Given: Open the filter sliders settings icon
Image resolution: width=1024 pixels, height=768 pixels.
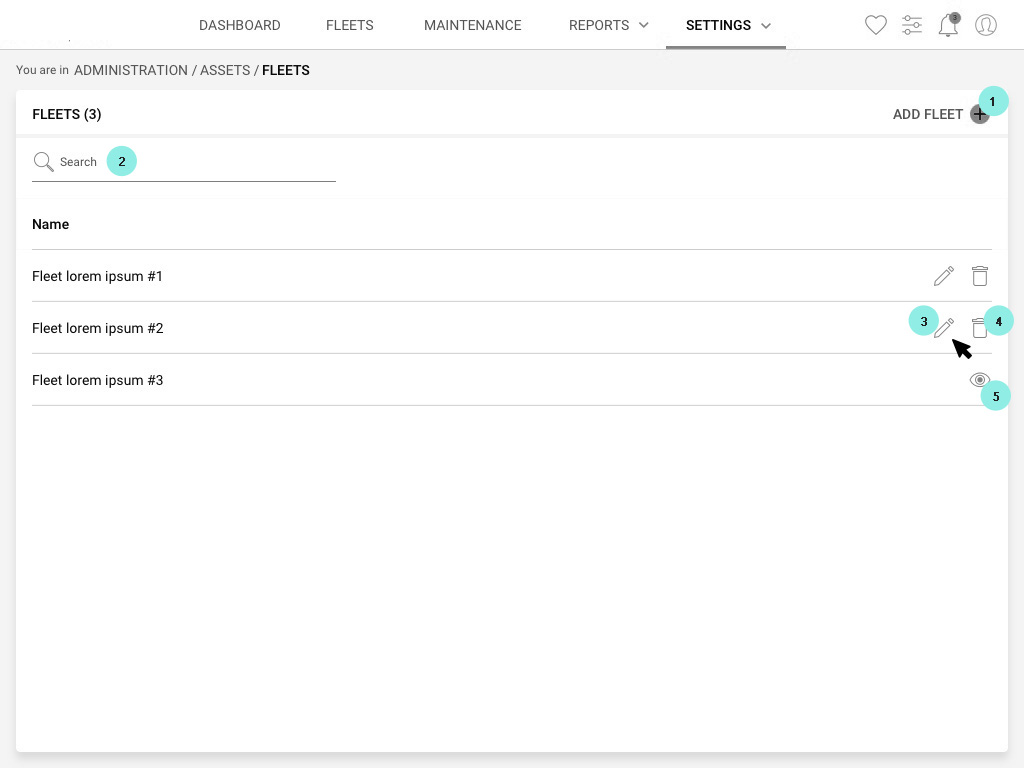Looking at the screenshot, I should [912, 25].
